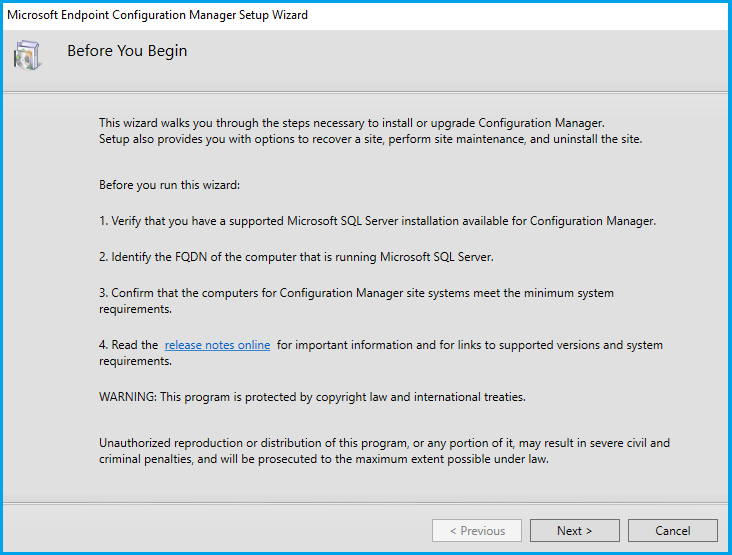The height and width of the screenshot is (555, 732).
Task: Click the setup wizard icon beside the heading
Action: 28,57
